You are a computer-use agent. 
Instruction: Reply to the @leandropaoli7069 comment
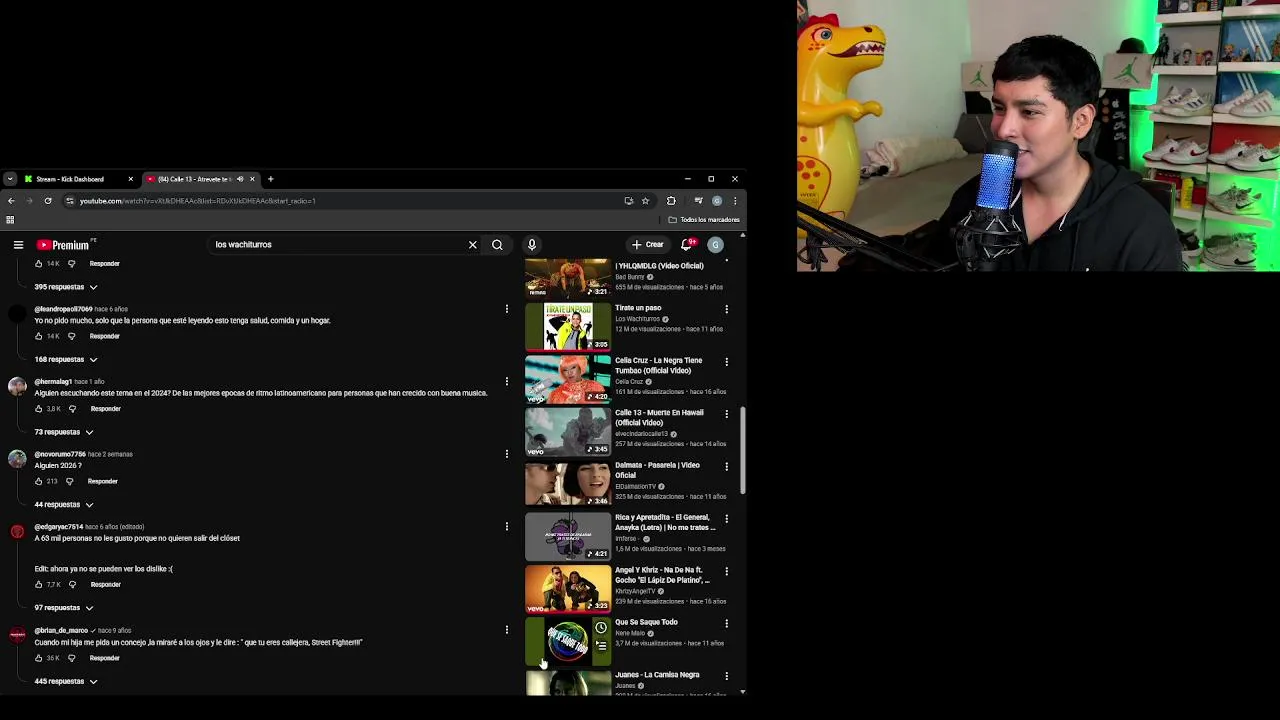[105, 336]
